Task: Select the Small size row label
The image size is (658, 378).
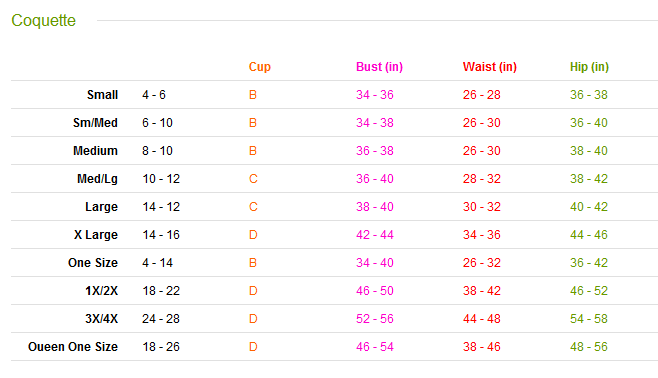Action: click(102, 95)
